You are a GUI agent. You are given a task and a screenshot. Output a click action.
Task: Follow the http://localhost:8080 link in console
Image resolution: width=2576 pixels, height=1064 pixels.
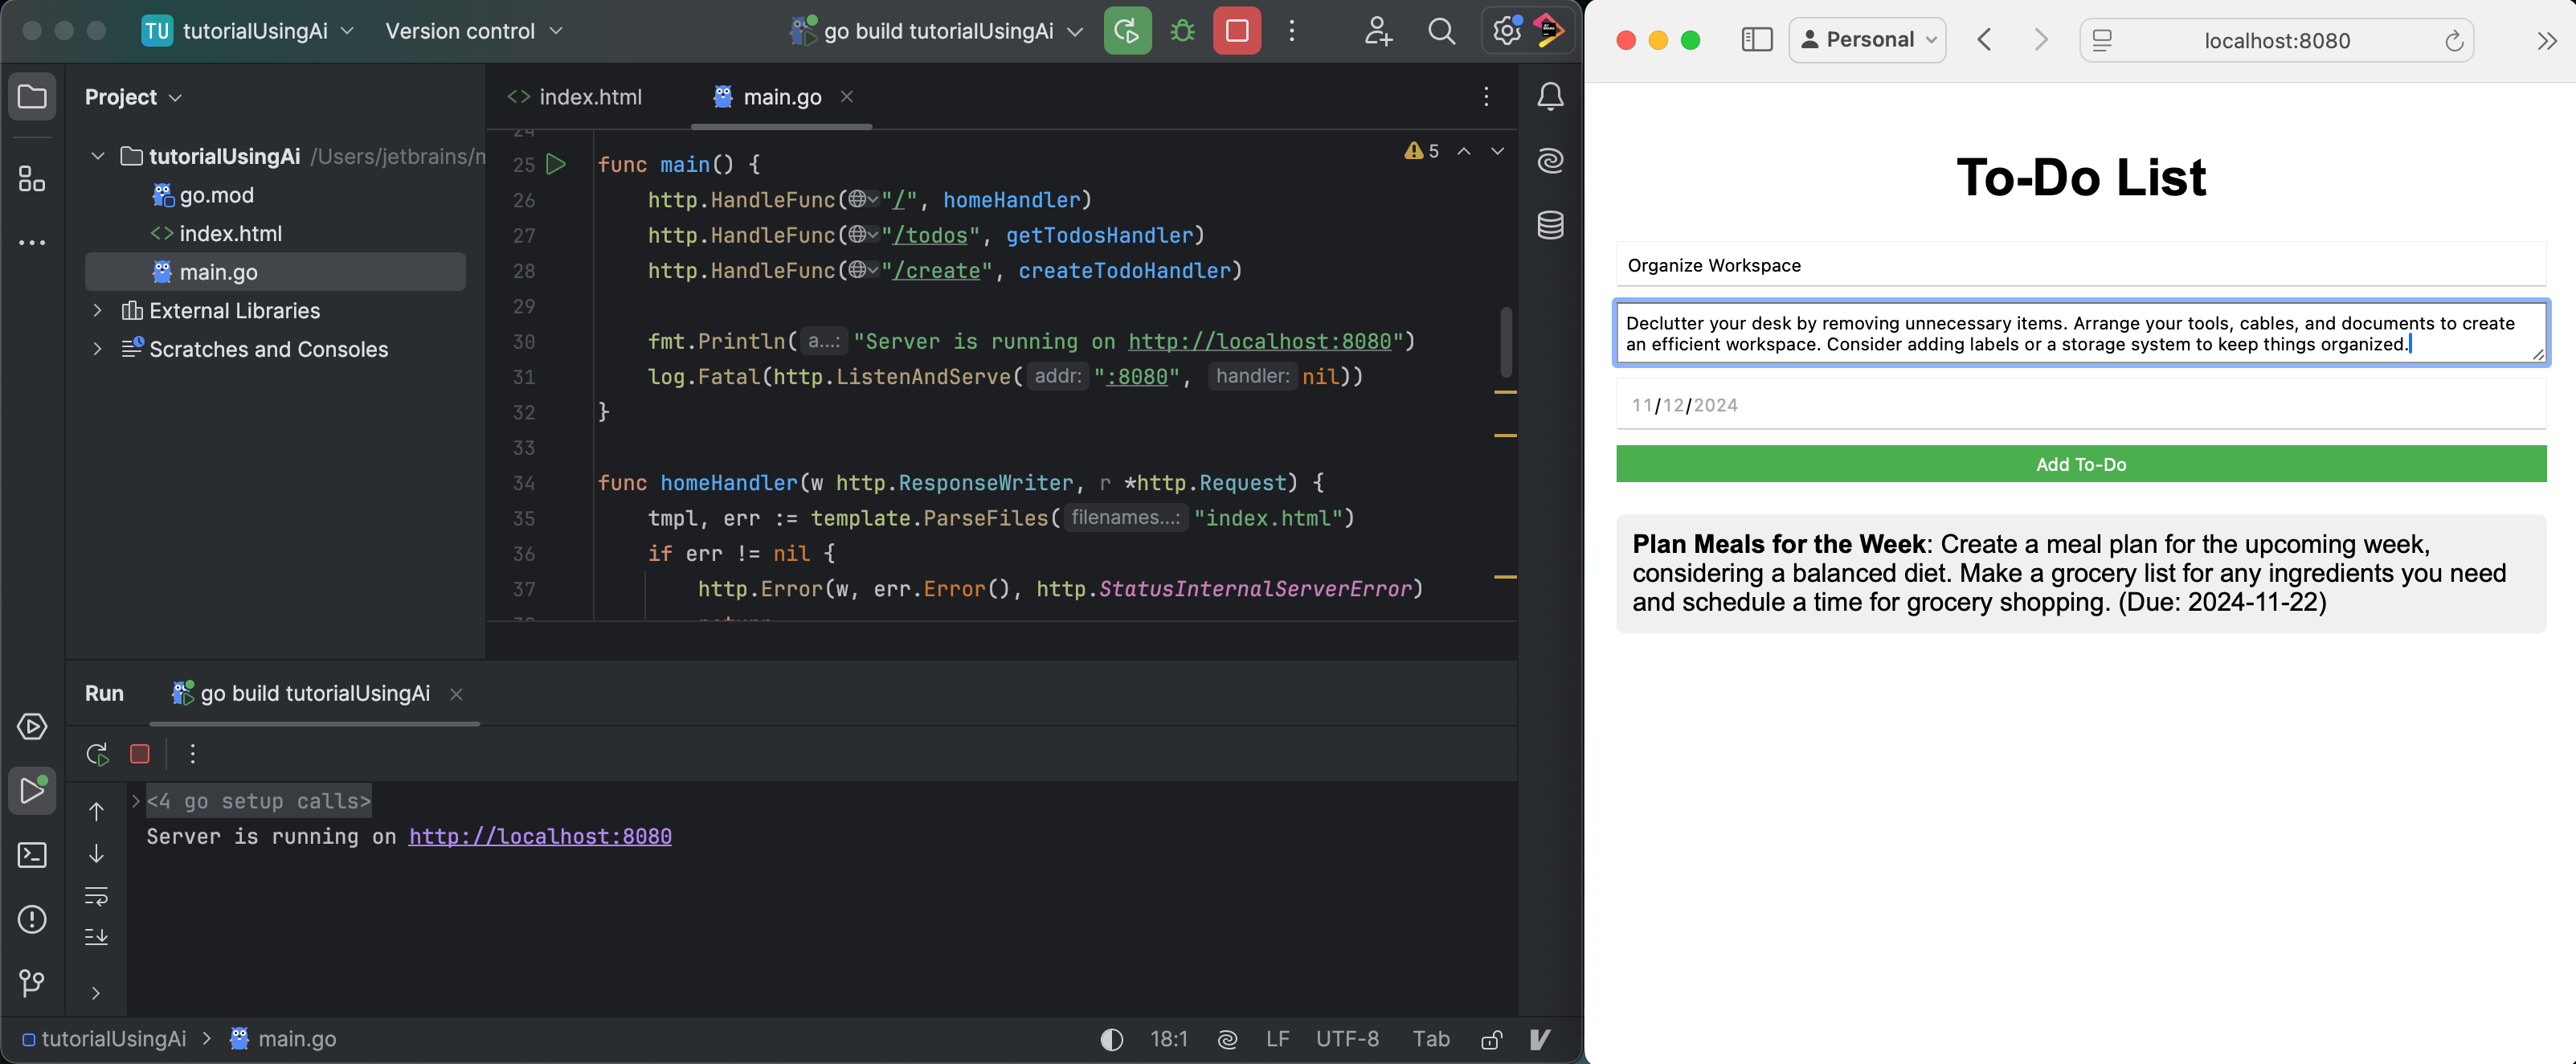coord(540,837)
